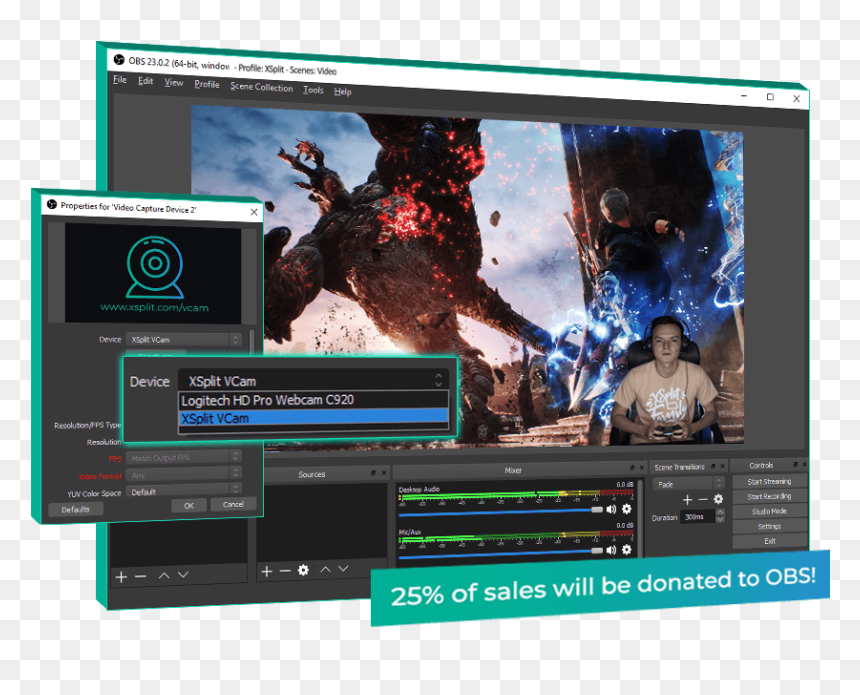860x695 pixels.
Task: Move scene up arrow
Action: (164, 575)
